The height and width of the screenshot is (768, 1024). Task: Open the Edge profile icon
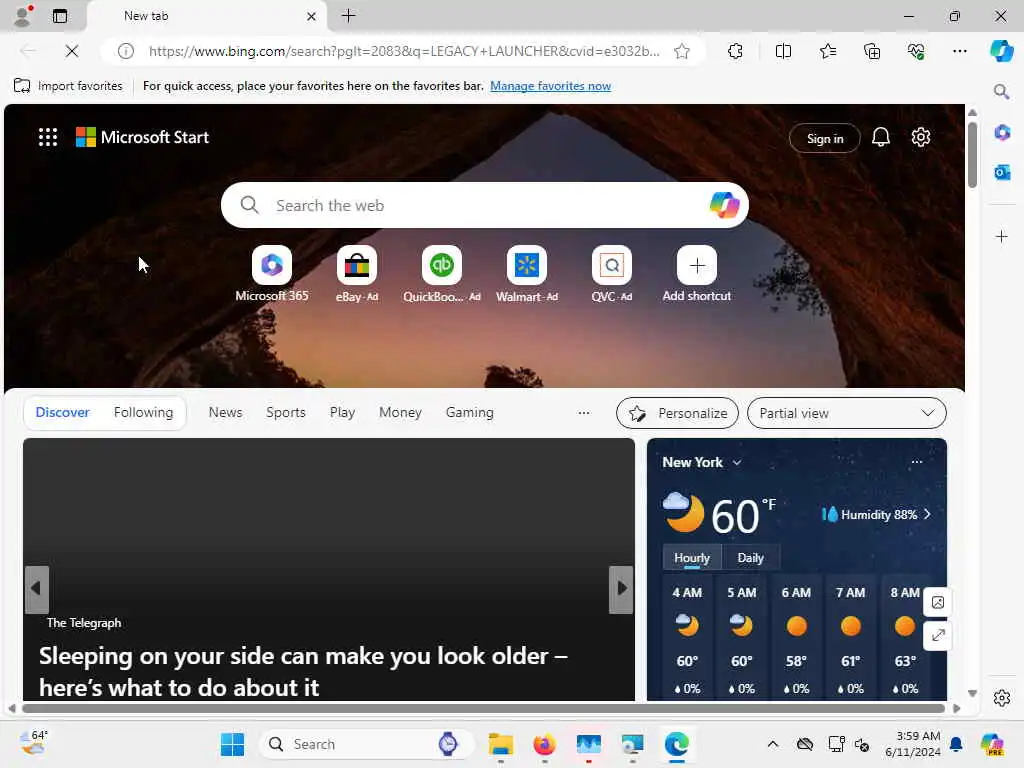coord(23,16)
